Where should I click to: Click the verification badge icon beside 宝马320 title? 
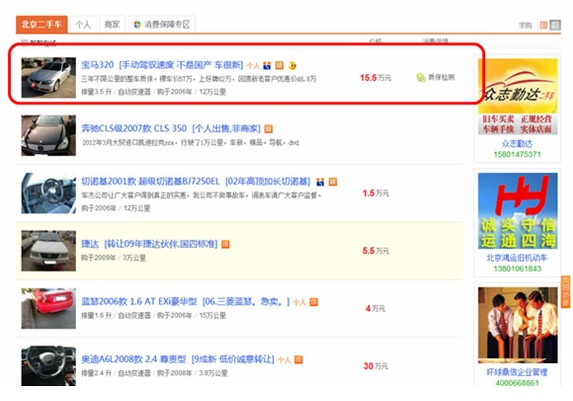coord(267,65)
